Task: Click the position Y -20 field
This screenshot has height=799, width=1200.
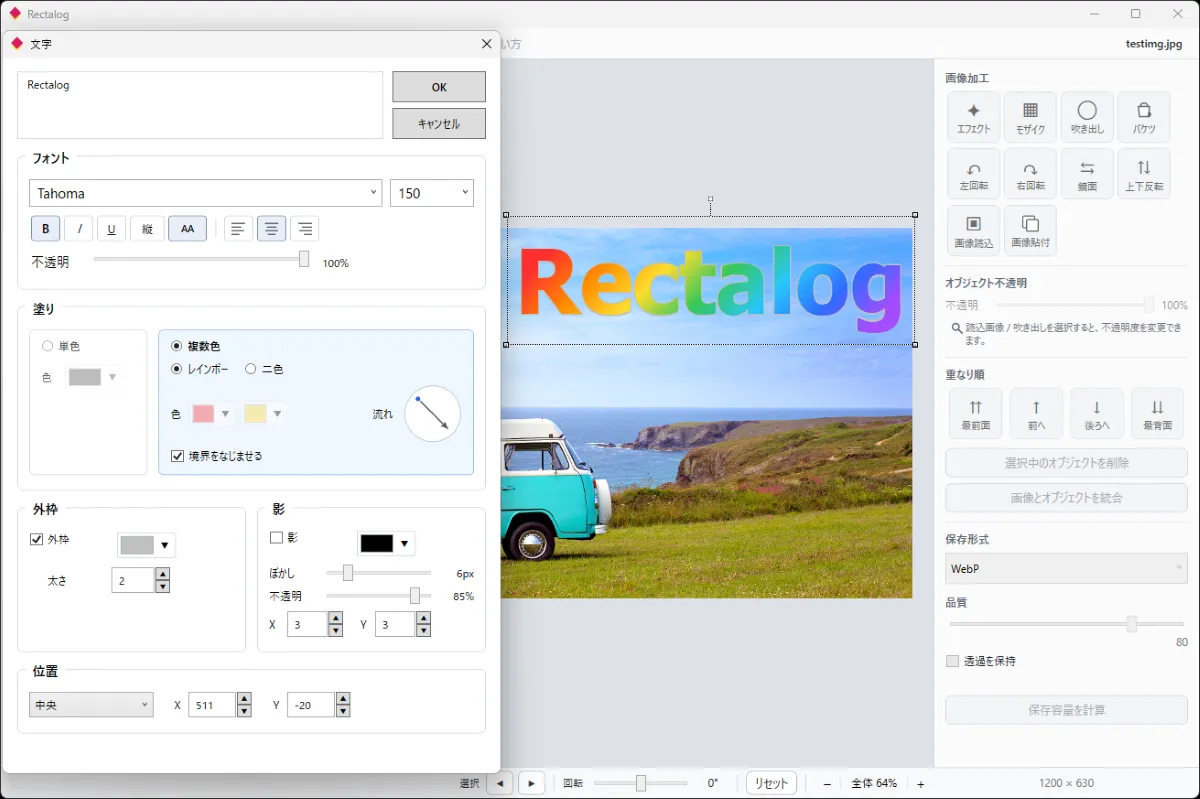Action: click(x=311, y=705)
